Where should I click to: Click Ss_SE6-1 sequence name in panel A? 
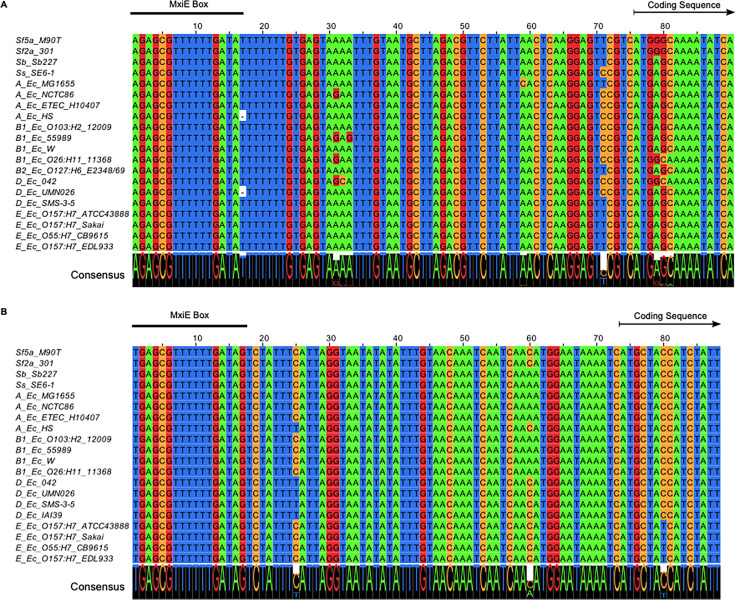click(35, 73)
